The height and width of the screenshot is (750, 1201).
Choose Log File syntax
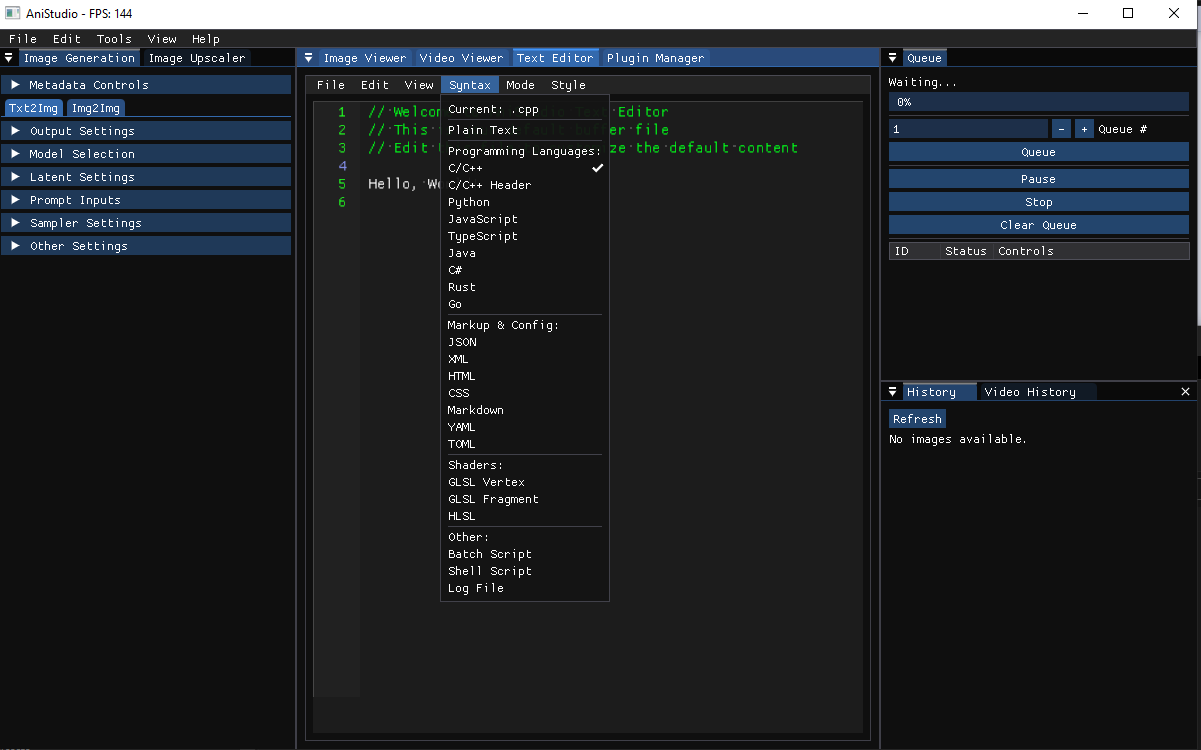tap(525, 588)
